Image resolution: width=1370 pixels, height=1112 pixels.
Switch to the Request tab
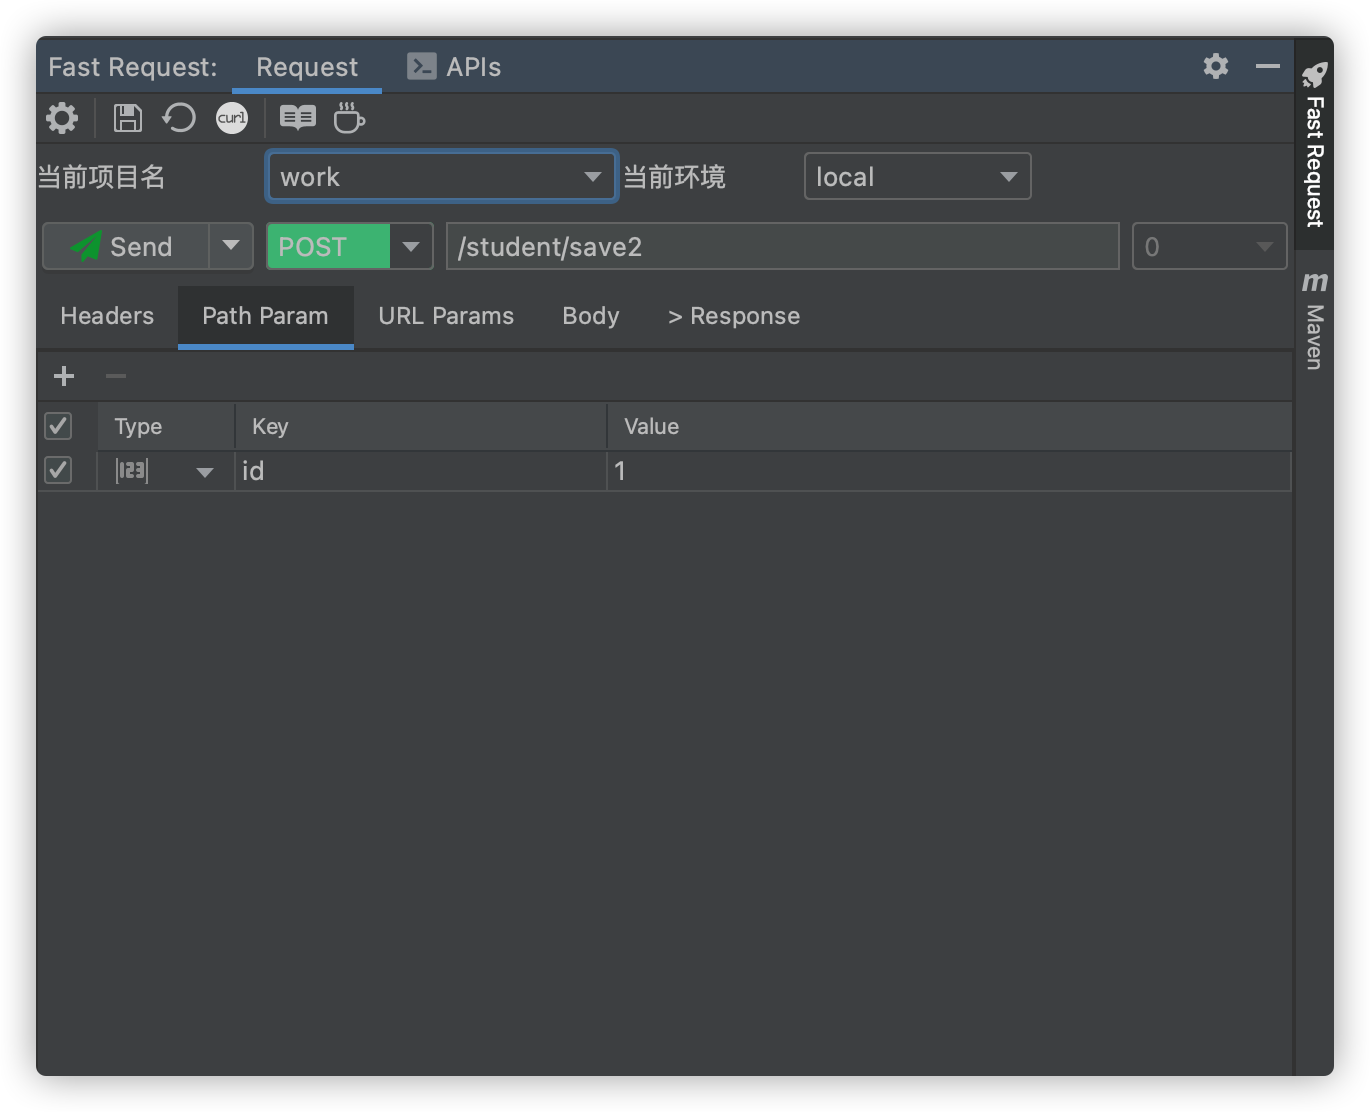pos(307,67)
